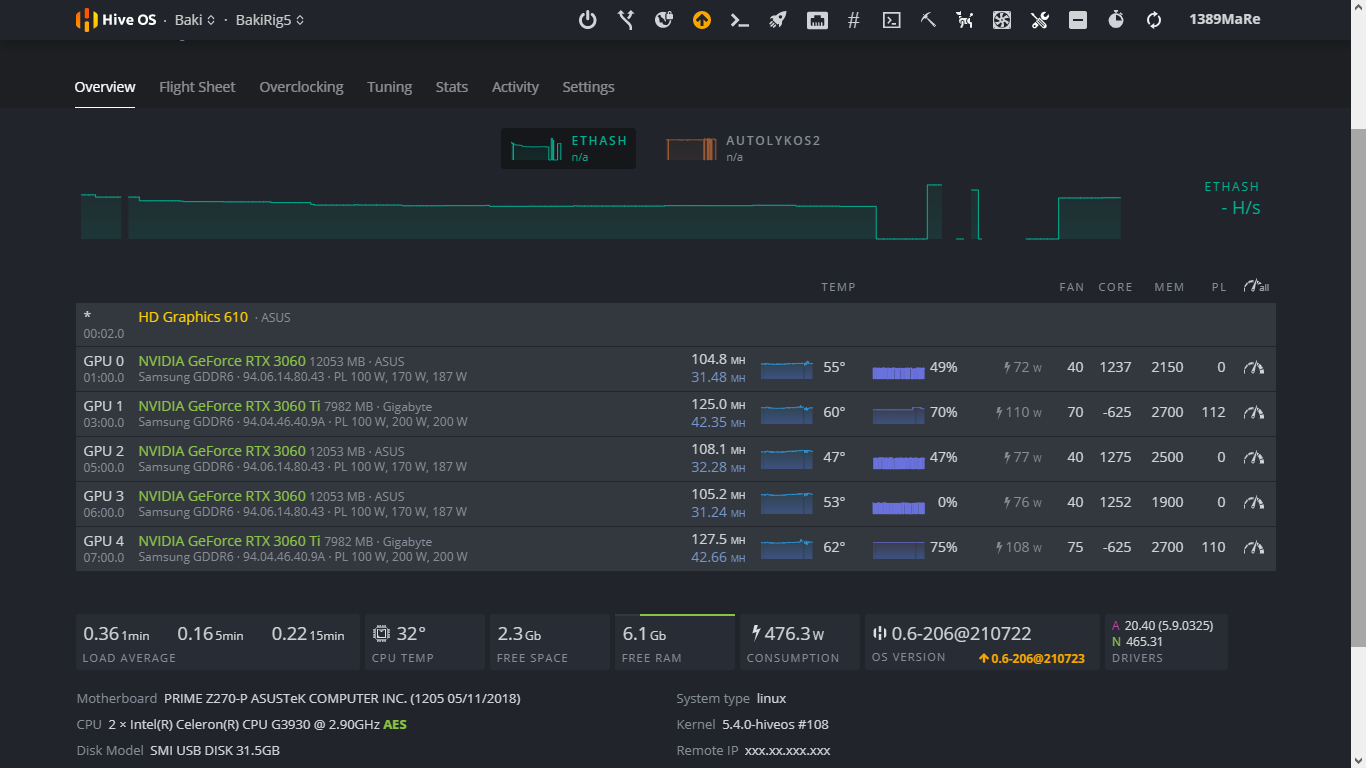Click the rocket flight sheet icon
The width and height of the screenshot is (1366, 768).
pos(778,20)
